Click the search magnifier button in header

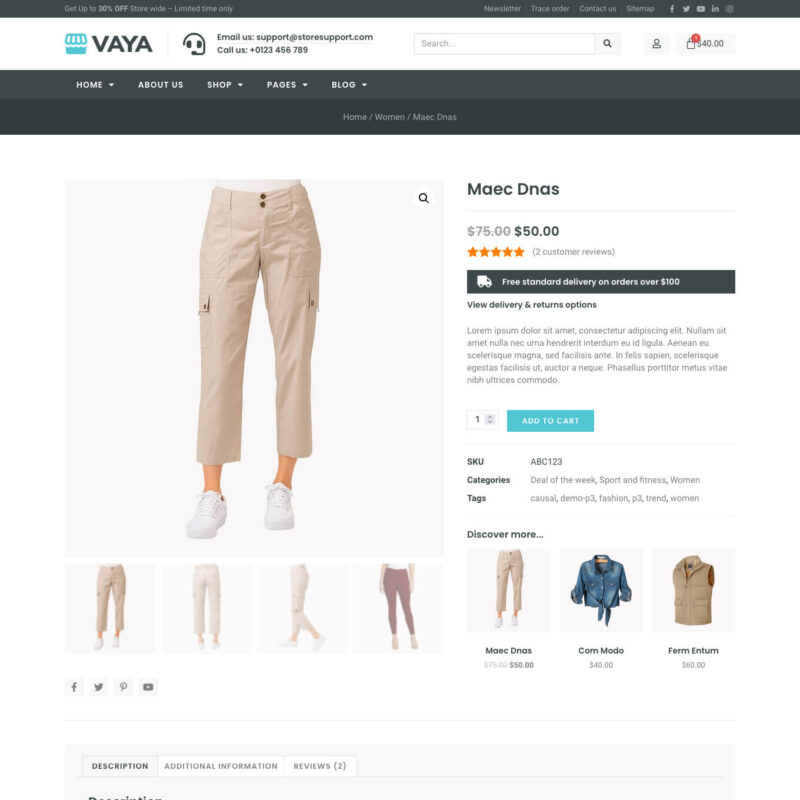pyautogui.click(x=607, y=43)
